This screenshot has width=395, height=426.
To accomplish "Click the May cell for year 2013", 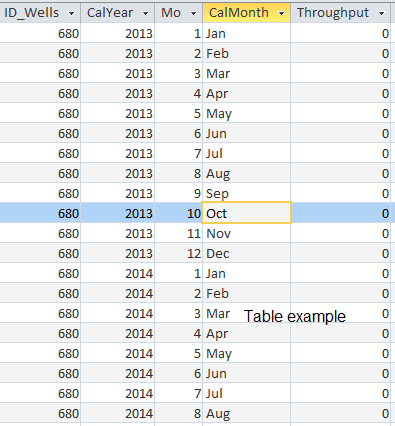I will point(247,113).
